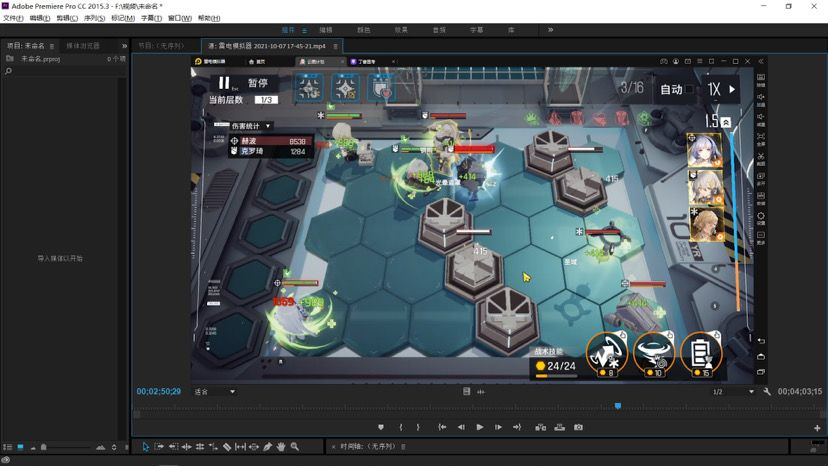The image size is (828, 466).
Task: Open the 剪辑(C) menu
Action: [x=67, y=18]
